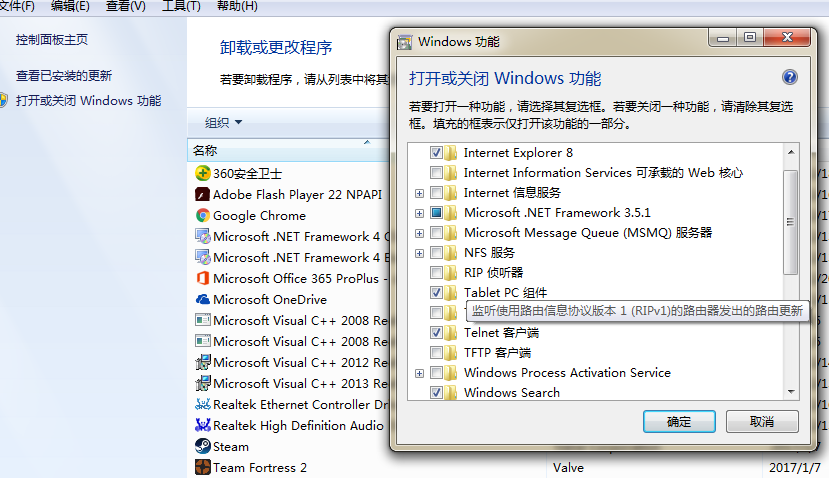Image resolution: width=829 pixels, height=478 pixels.
Task: Click the folder icon beside Telnet 客户端
Action: point(451,333)
